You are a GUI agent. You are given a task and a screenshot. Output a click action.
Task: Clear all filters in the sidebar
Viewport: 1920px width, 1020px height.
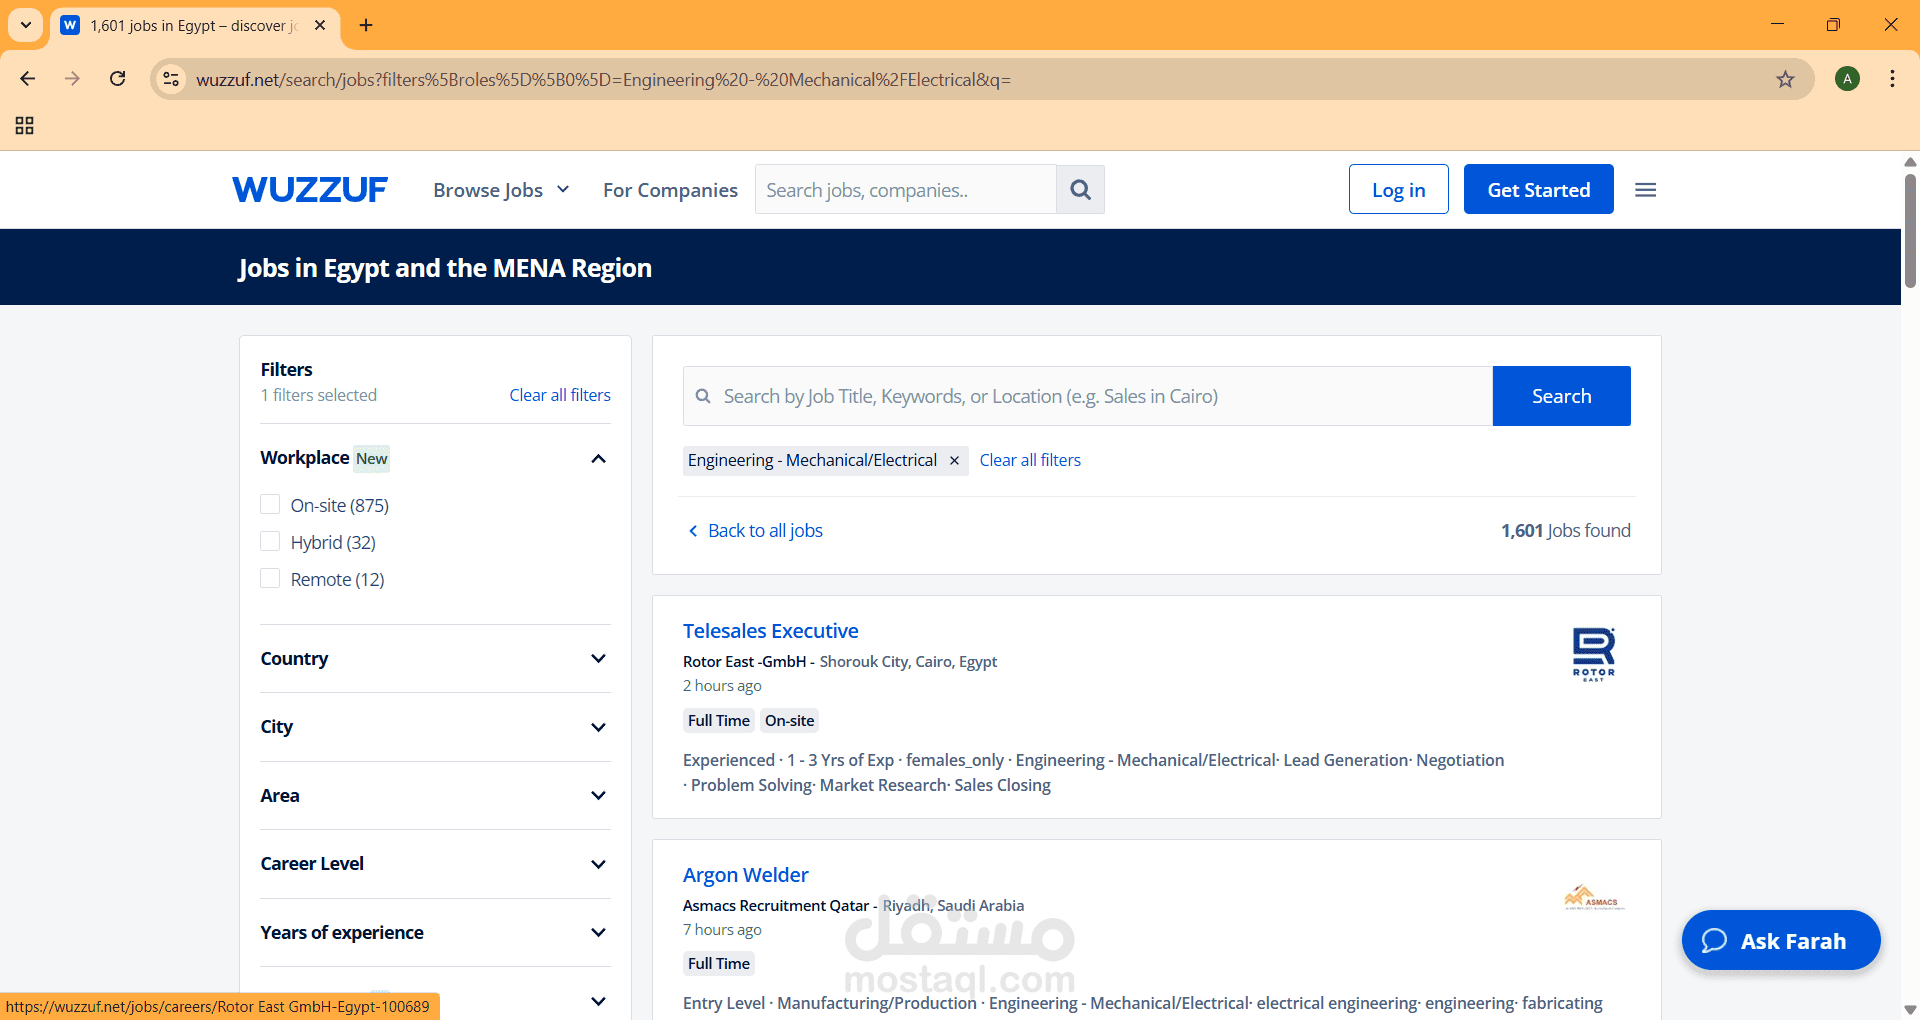pyautogui.click(x=560, y=395)
